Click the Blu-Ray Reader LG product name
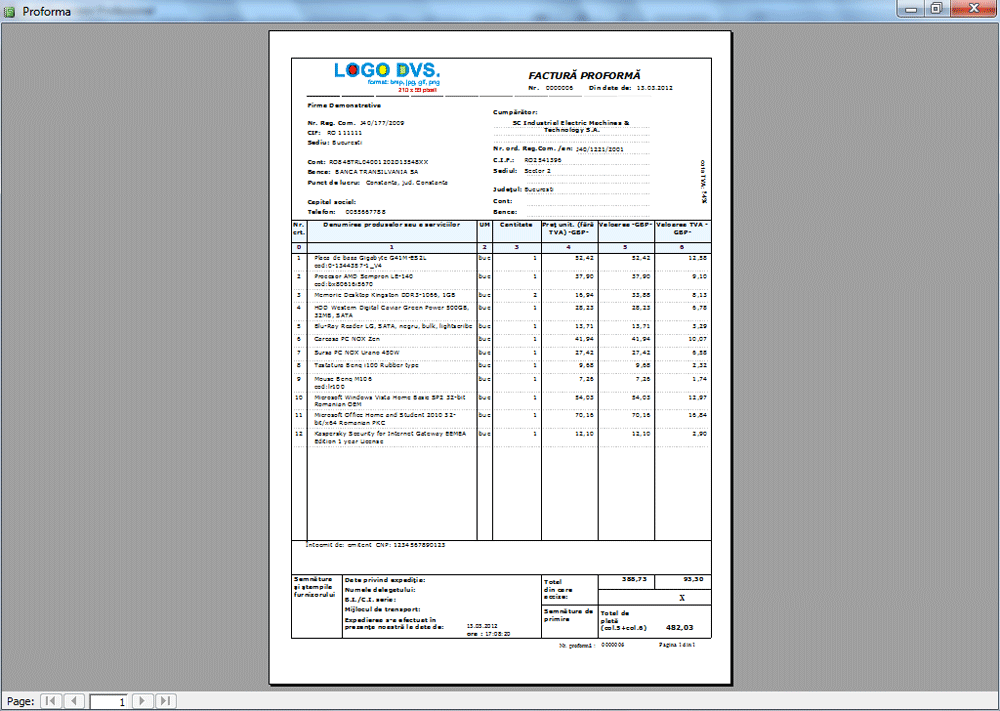This screenshot has height=711, width=1000. (393, 326)
